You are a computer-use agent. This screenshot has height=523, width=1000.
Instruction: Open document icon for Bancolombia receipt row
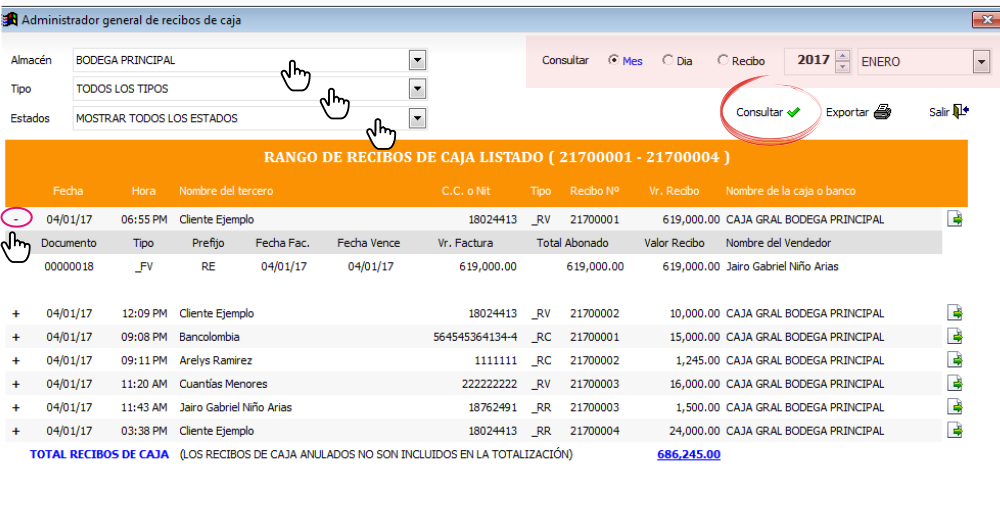click(955, 336)
